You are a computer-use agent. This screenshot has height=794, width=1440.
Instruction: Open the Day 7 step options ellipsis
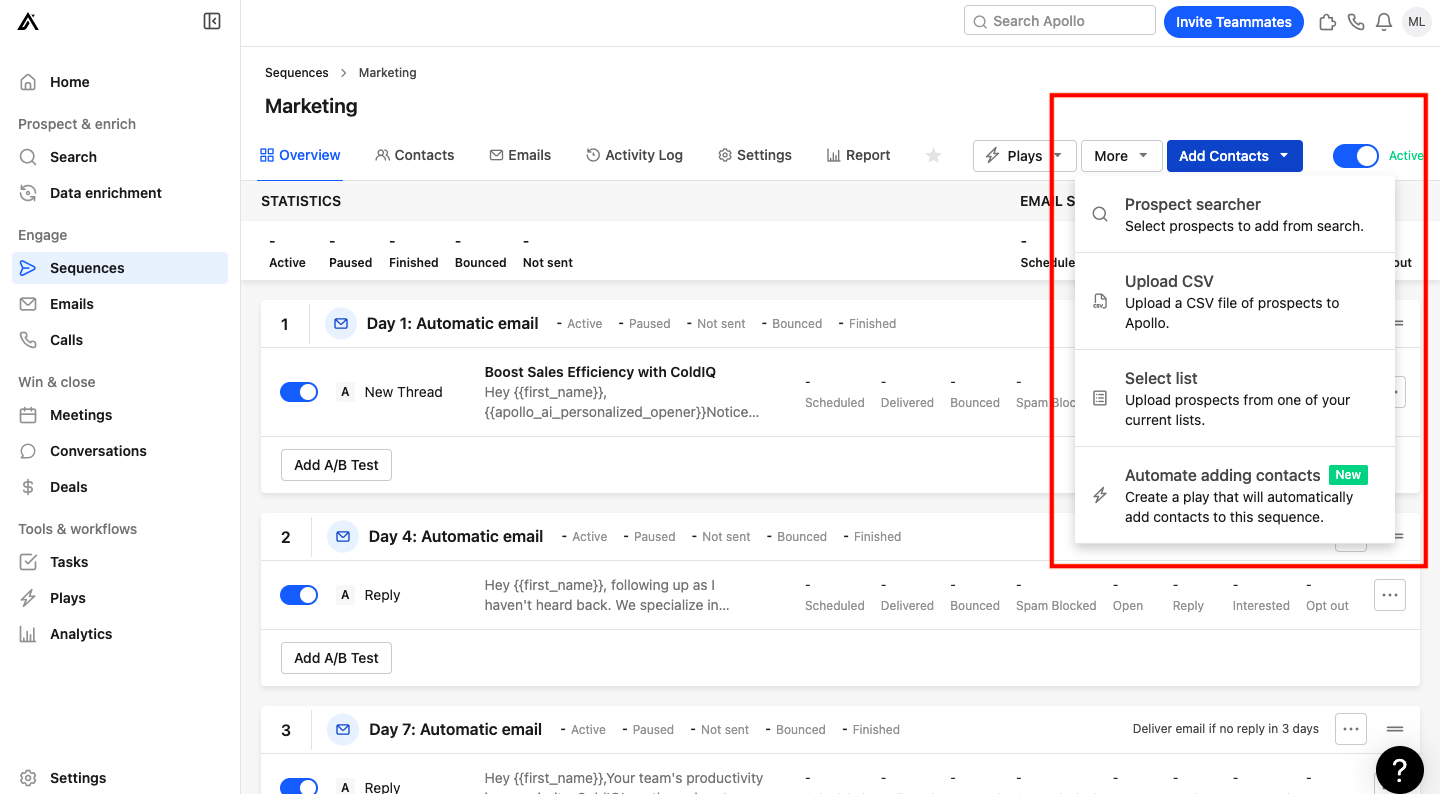(1351, 729)
